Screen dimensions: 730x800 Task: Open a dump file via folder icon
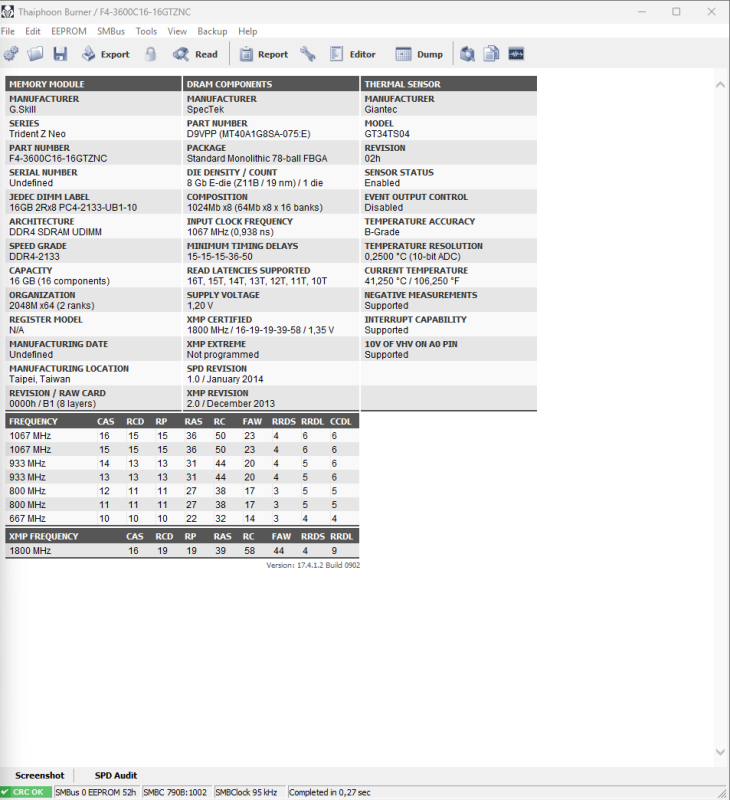point(35,54)
